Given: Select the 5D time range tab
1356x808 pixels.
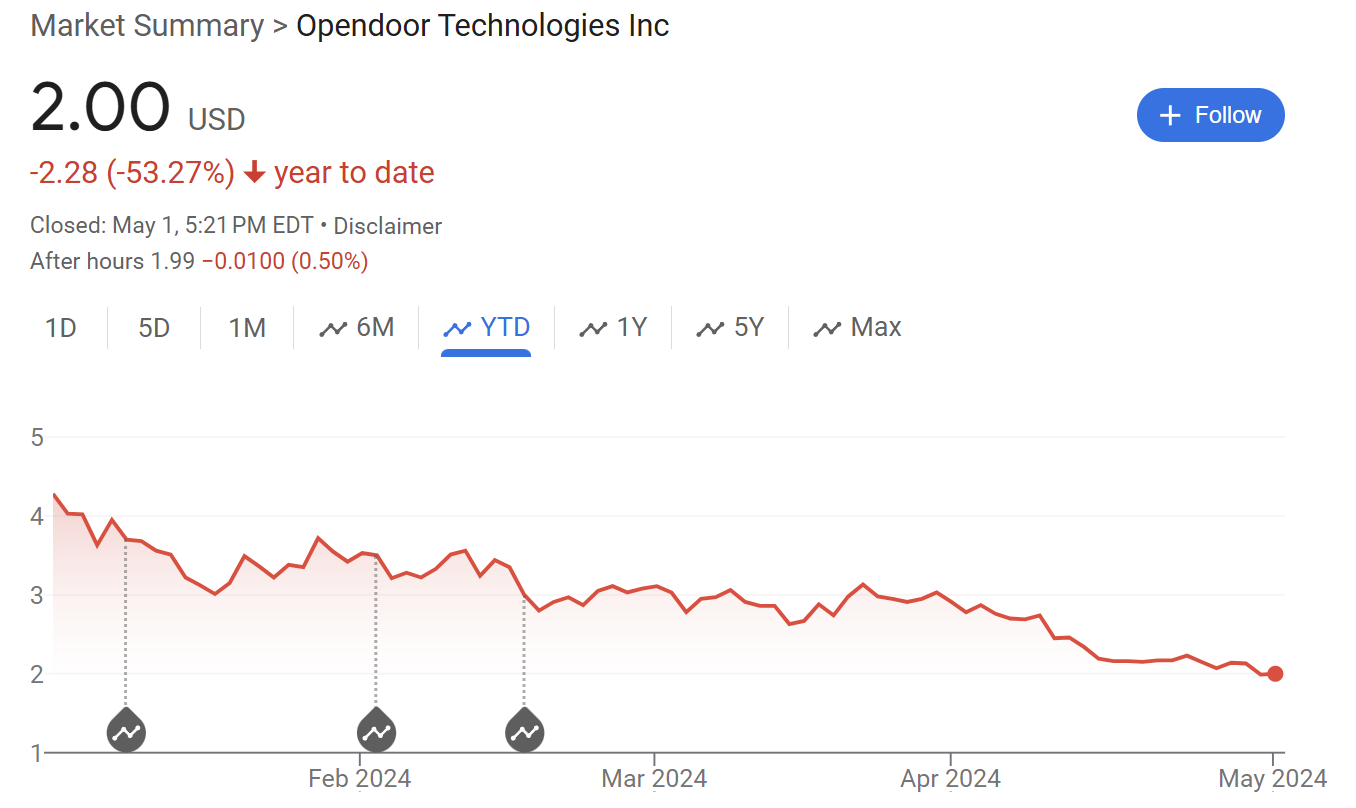Looking at the screenshot, I should (x=154, y=327).
